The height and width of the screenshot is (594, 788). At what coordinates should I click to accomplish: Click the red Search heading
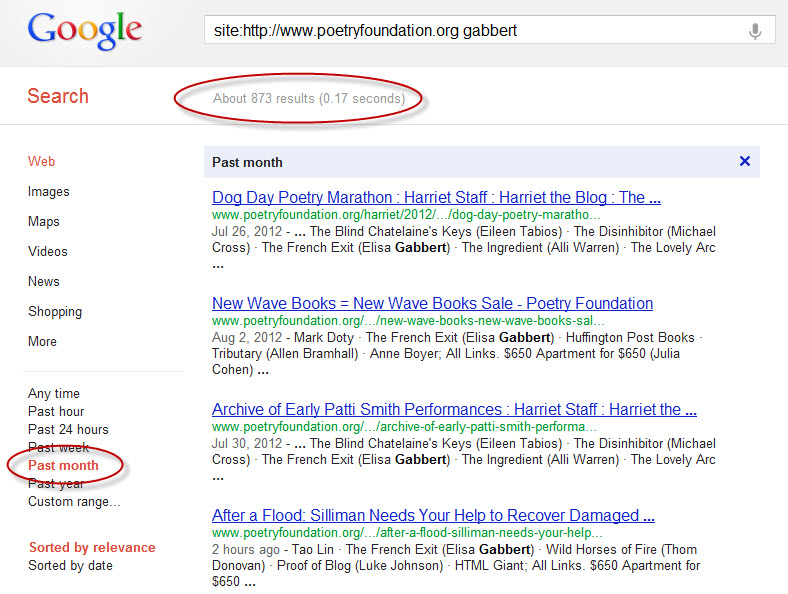point(58,96)
